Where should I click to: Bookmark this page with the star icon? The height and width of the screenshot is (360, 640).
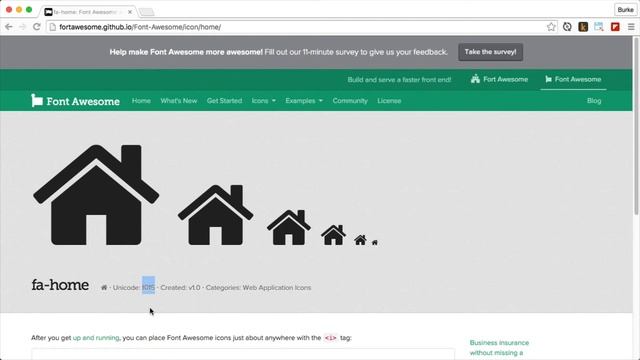(551, 27)
